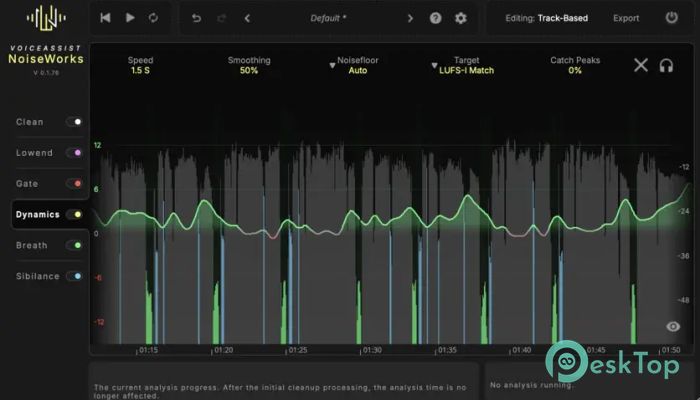
Task: Start playback with the play button
Action: (x=130, y=18)
